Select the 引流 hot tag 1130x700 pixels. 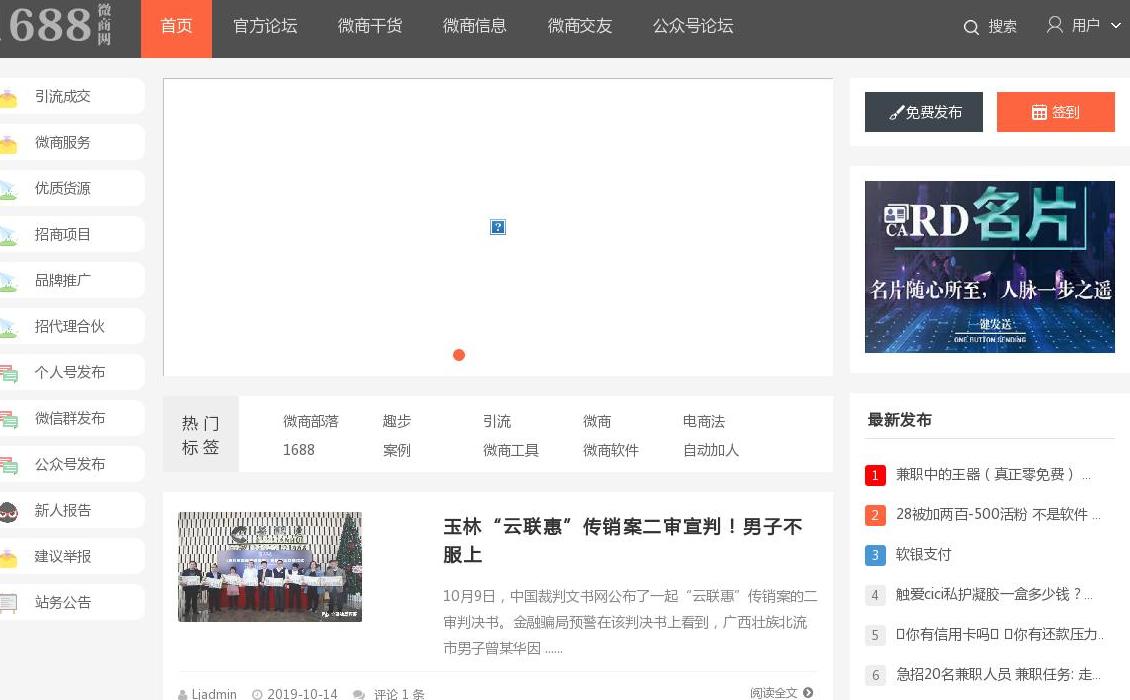pos(497,422)
